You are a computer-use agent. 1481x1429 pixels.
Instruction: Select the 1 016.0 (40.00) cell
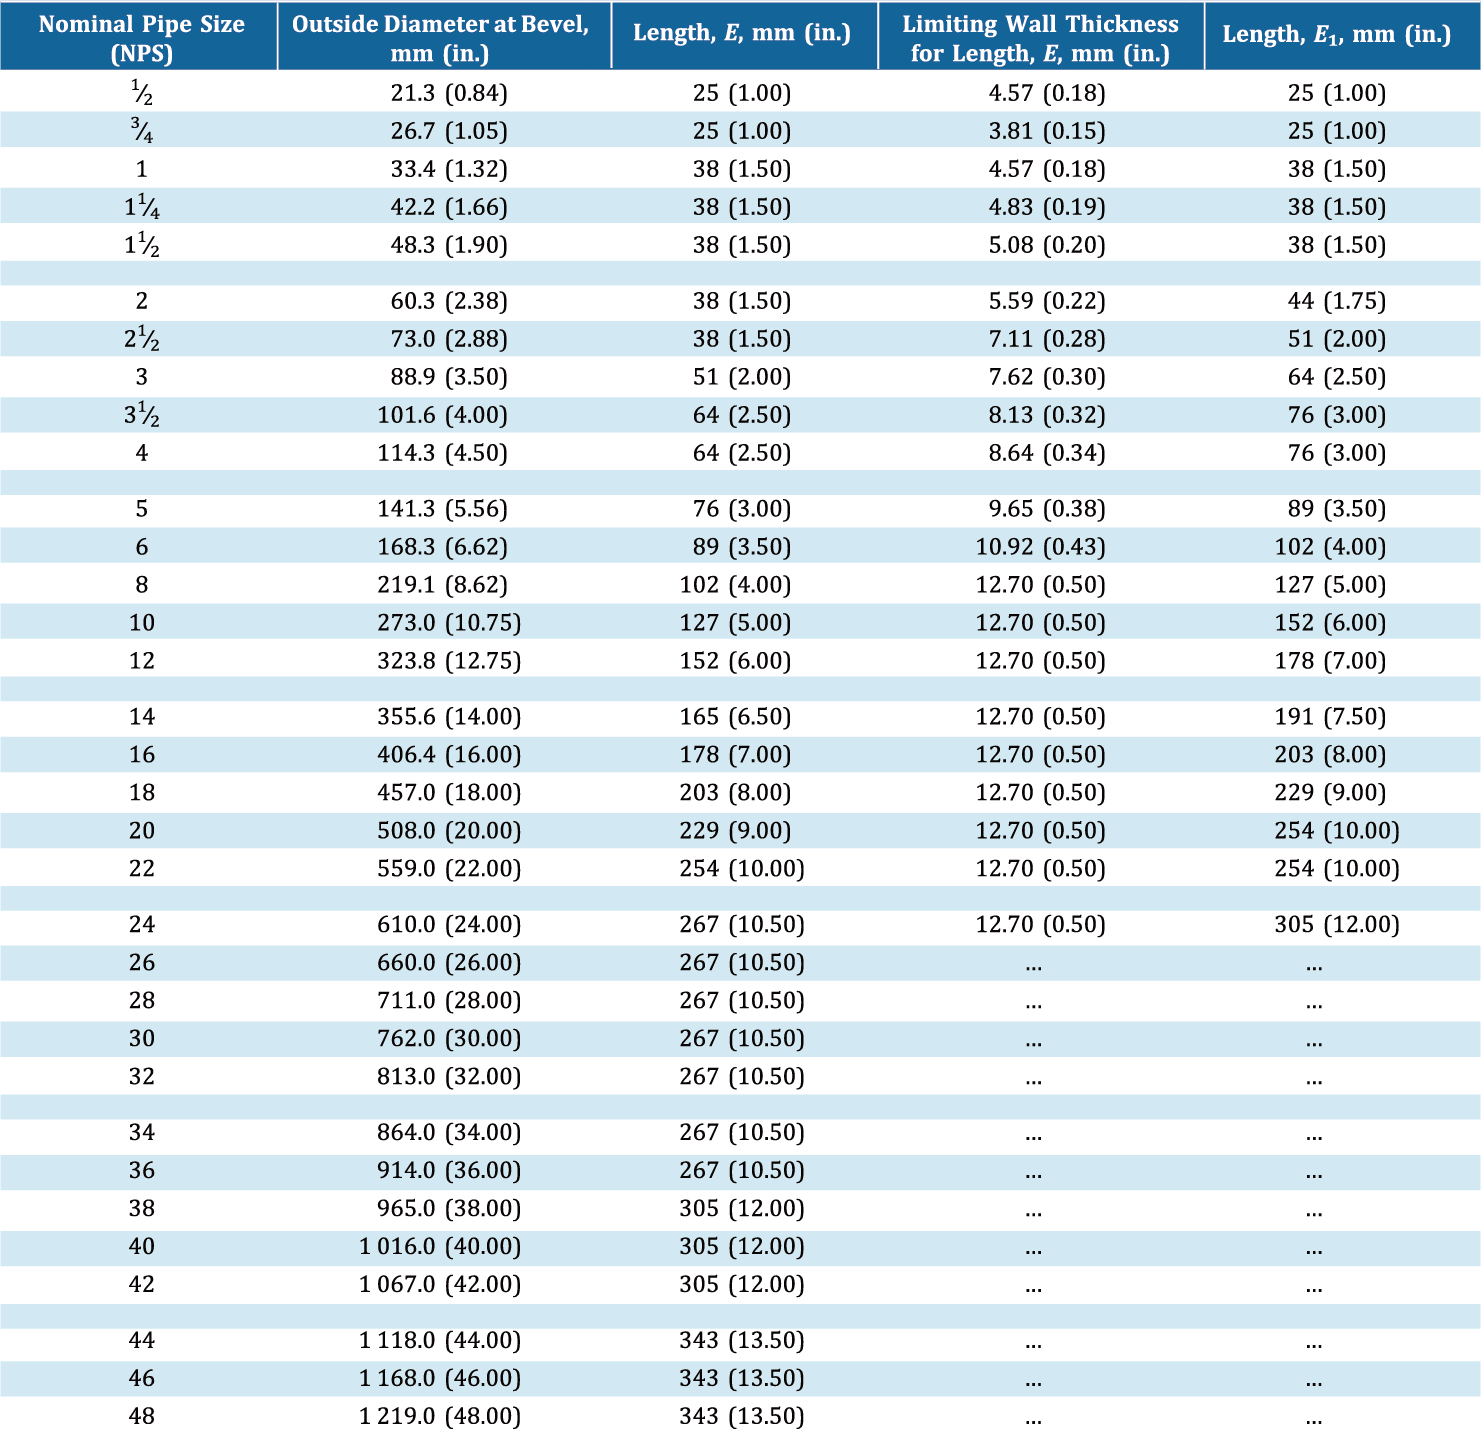(x=440, y=1247)
